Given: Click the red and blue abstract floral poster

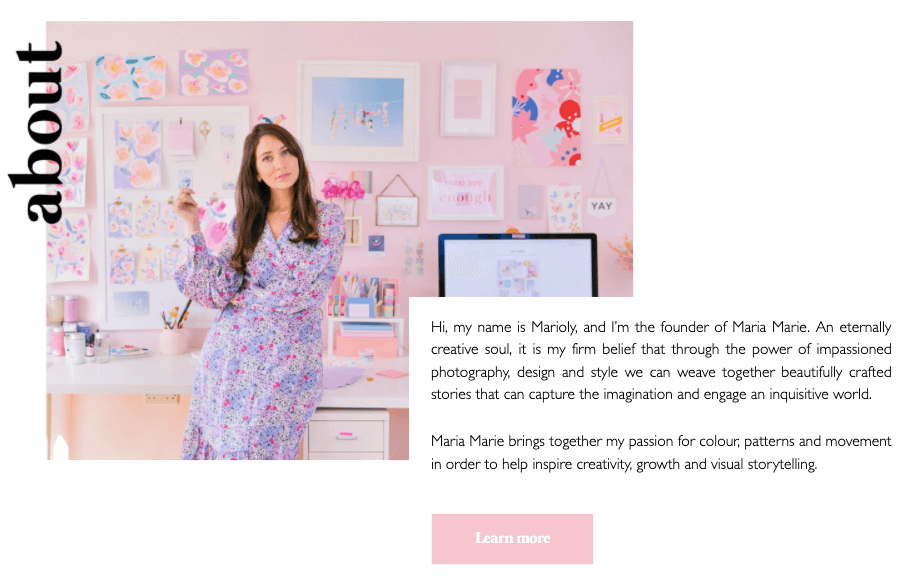Looking at the screenshot, I should tap(546, 117).
